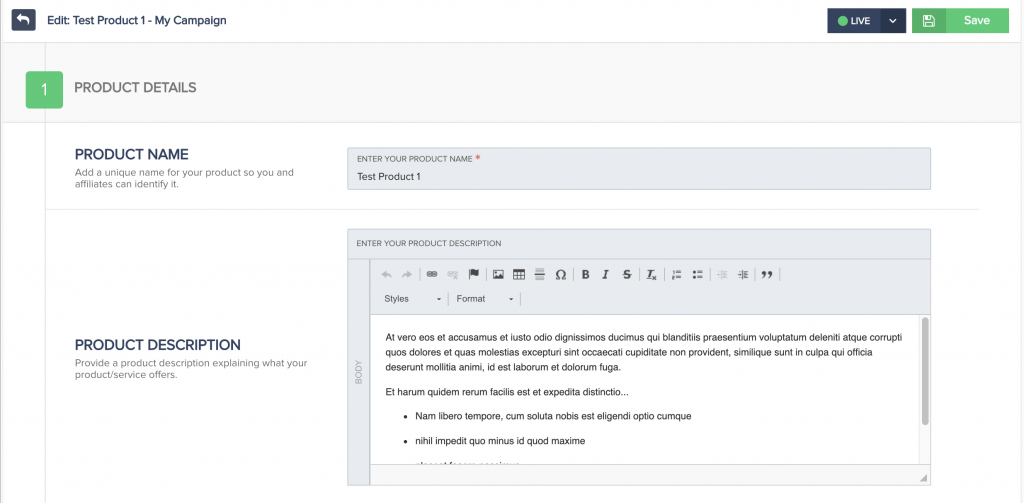This screenshot has height=503, width=1024.
Task: Toggle strikethrough formatting
Action: click(627, 274)
